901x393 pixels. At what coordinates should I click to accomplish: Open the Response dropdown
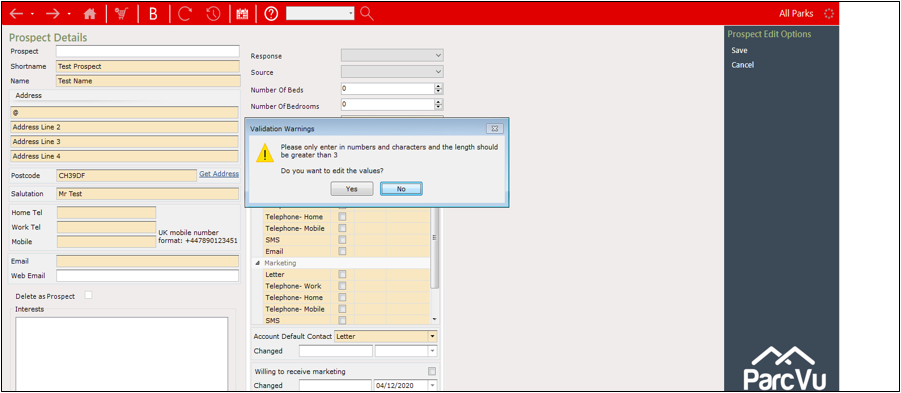point(392,56)
